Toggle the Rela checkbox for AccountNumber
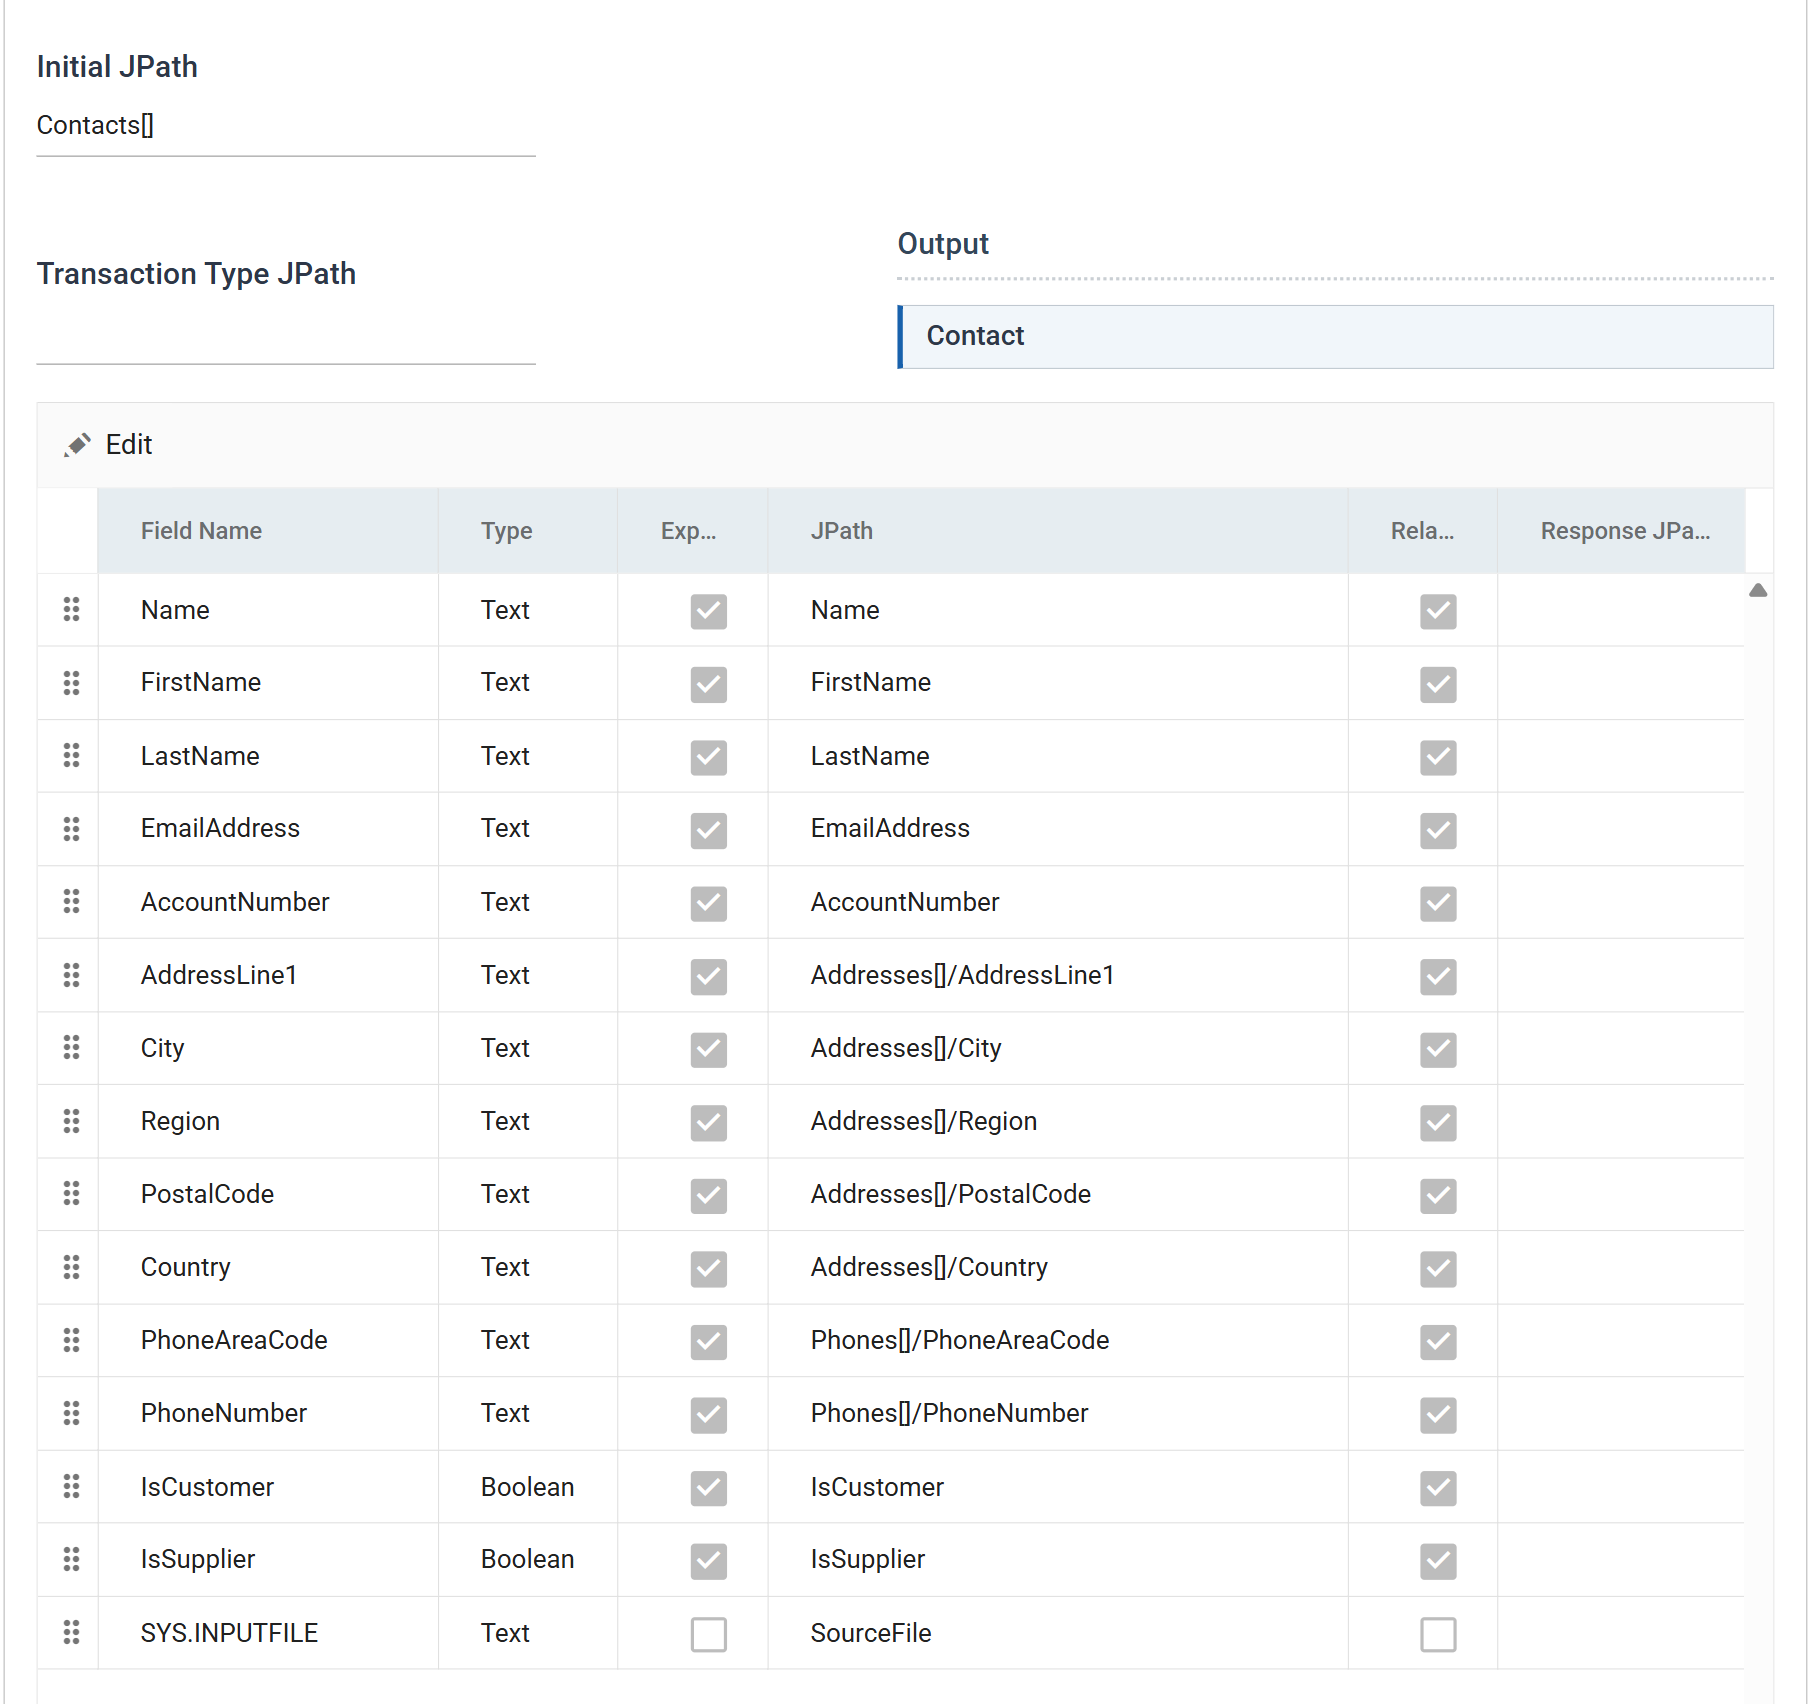 coord(1438,903)
